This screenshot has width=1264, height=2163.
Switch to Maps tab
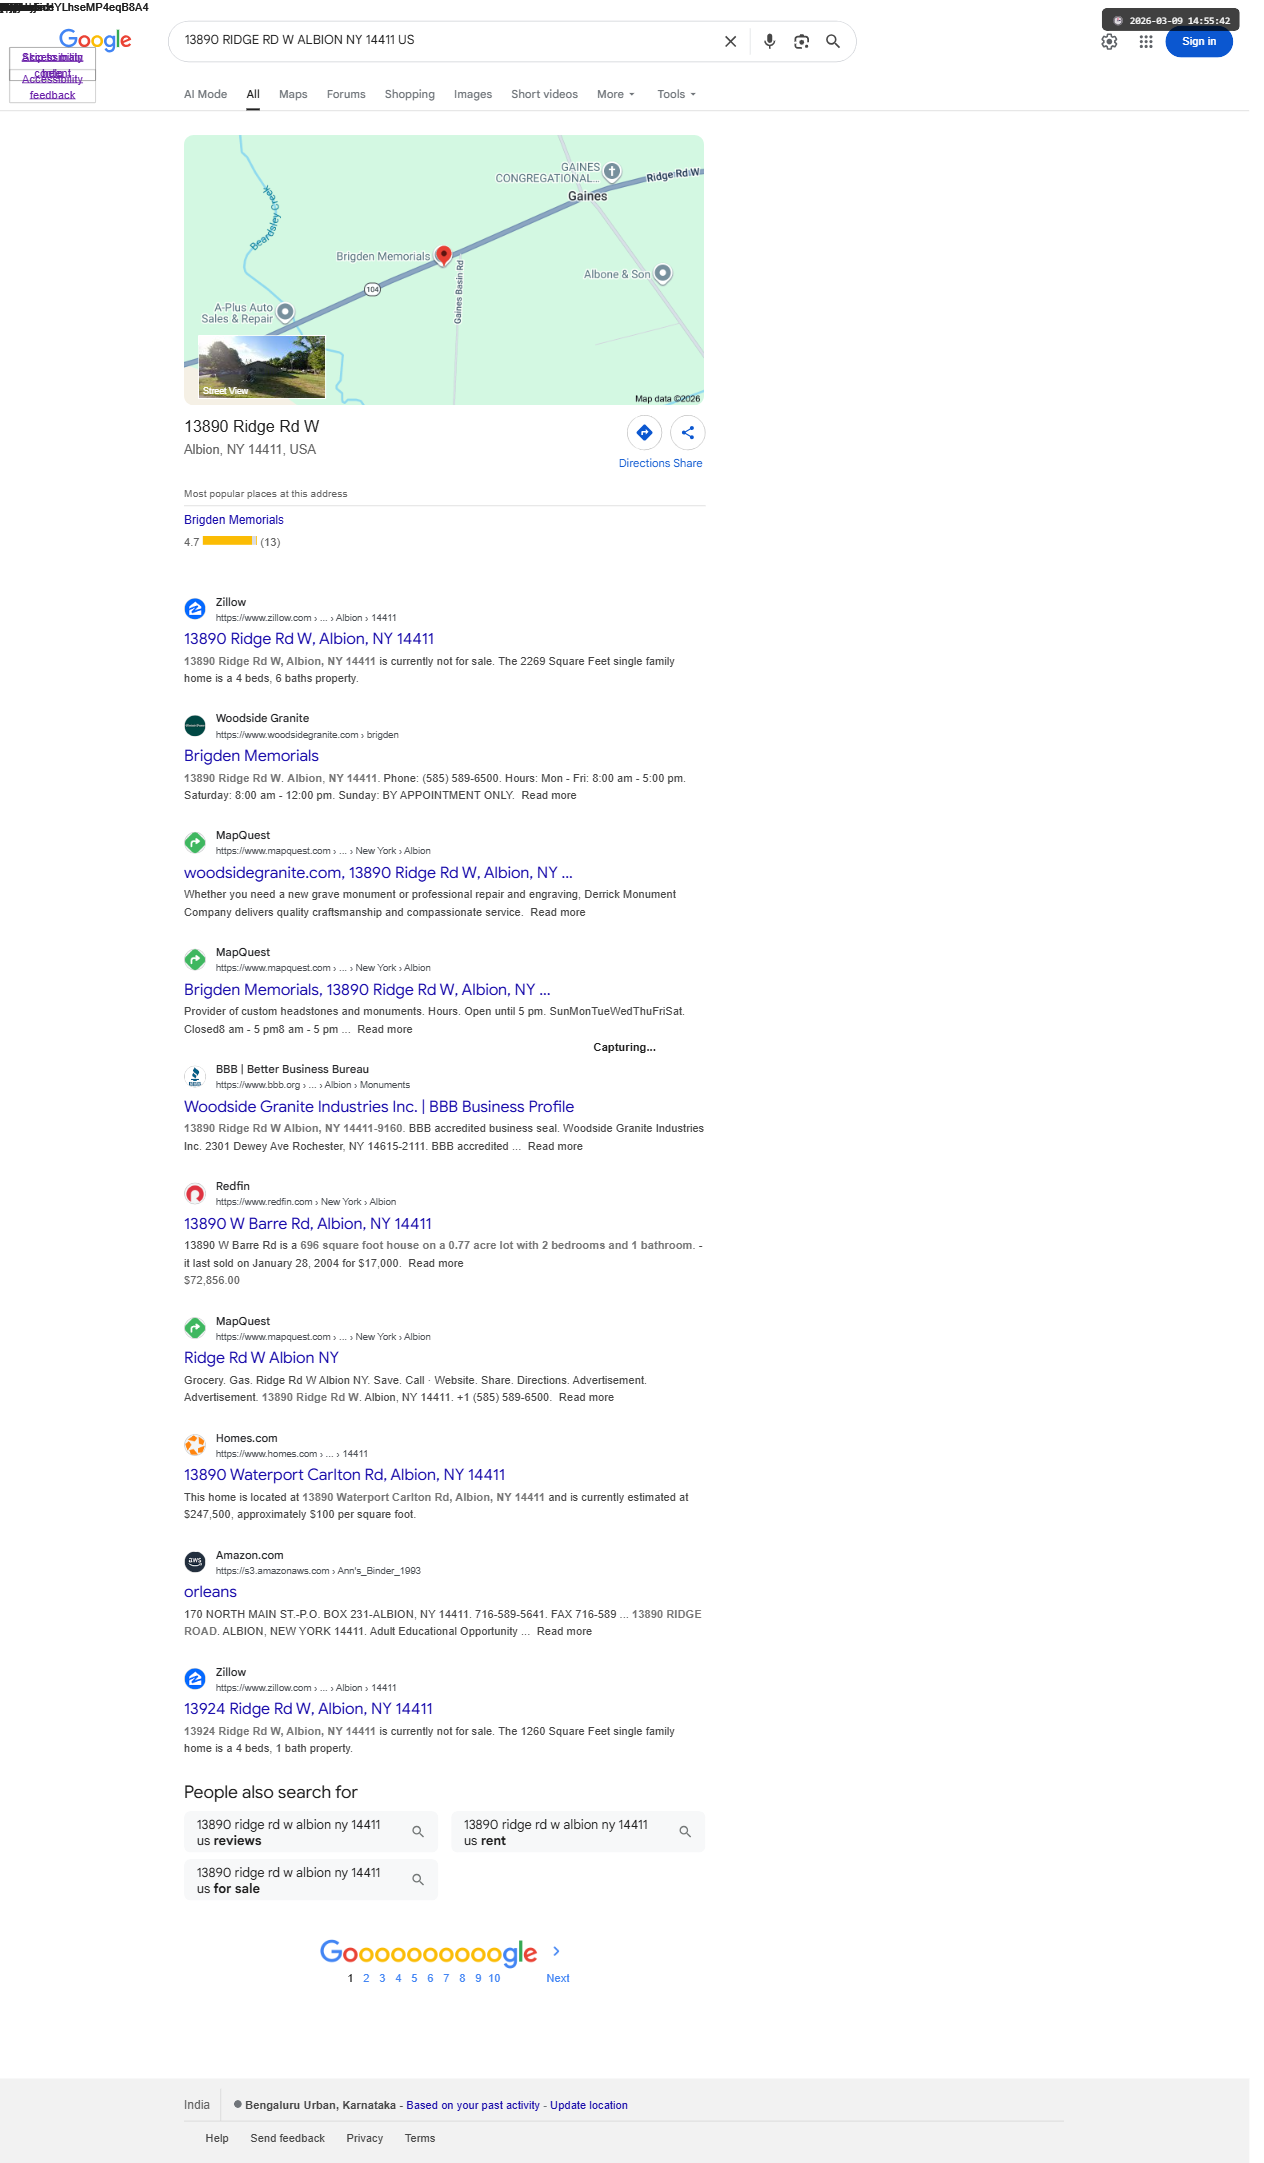click(x=293, y=94)
